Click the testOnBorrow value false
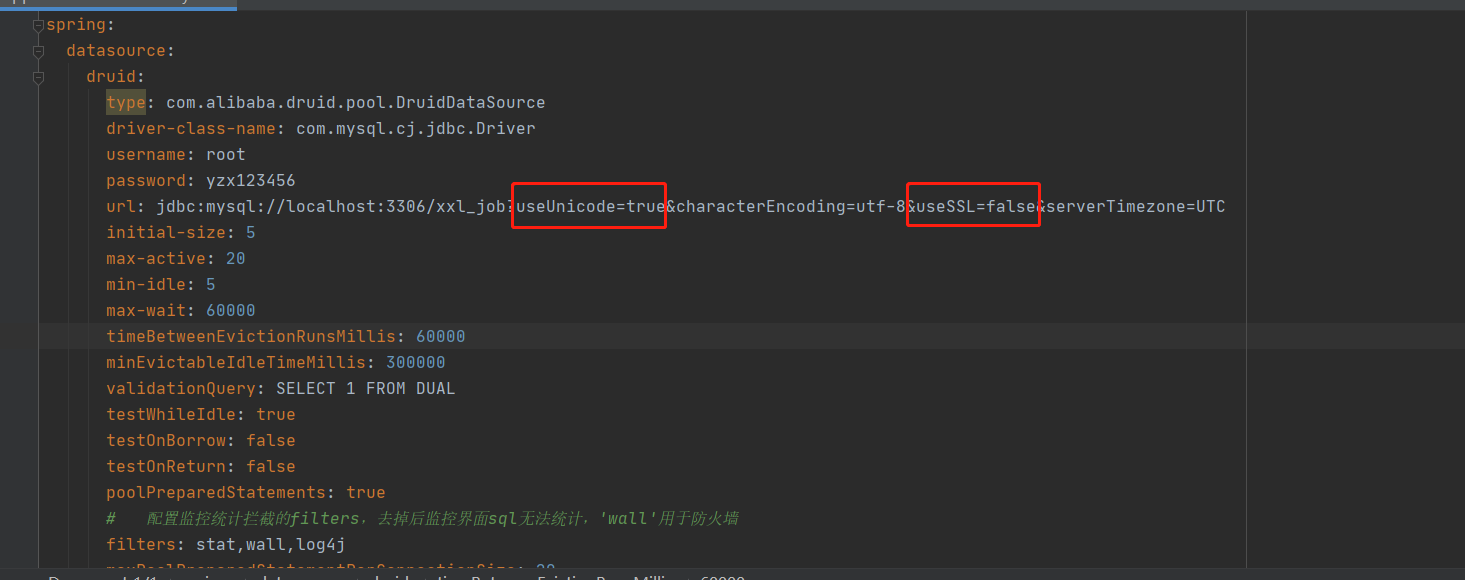Image resolution: width=1465 pixels, height=580 pixels. tap(270, 440)
